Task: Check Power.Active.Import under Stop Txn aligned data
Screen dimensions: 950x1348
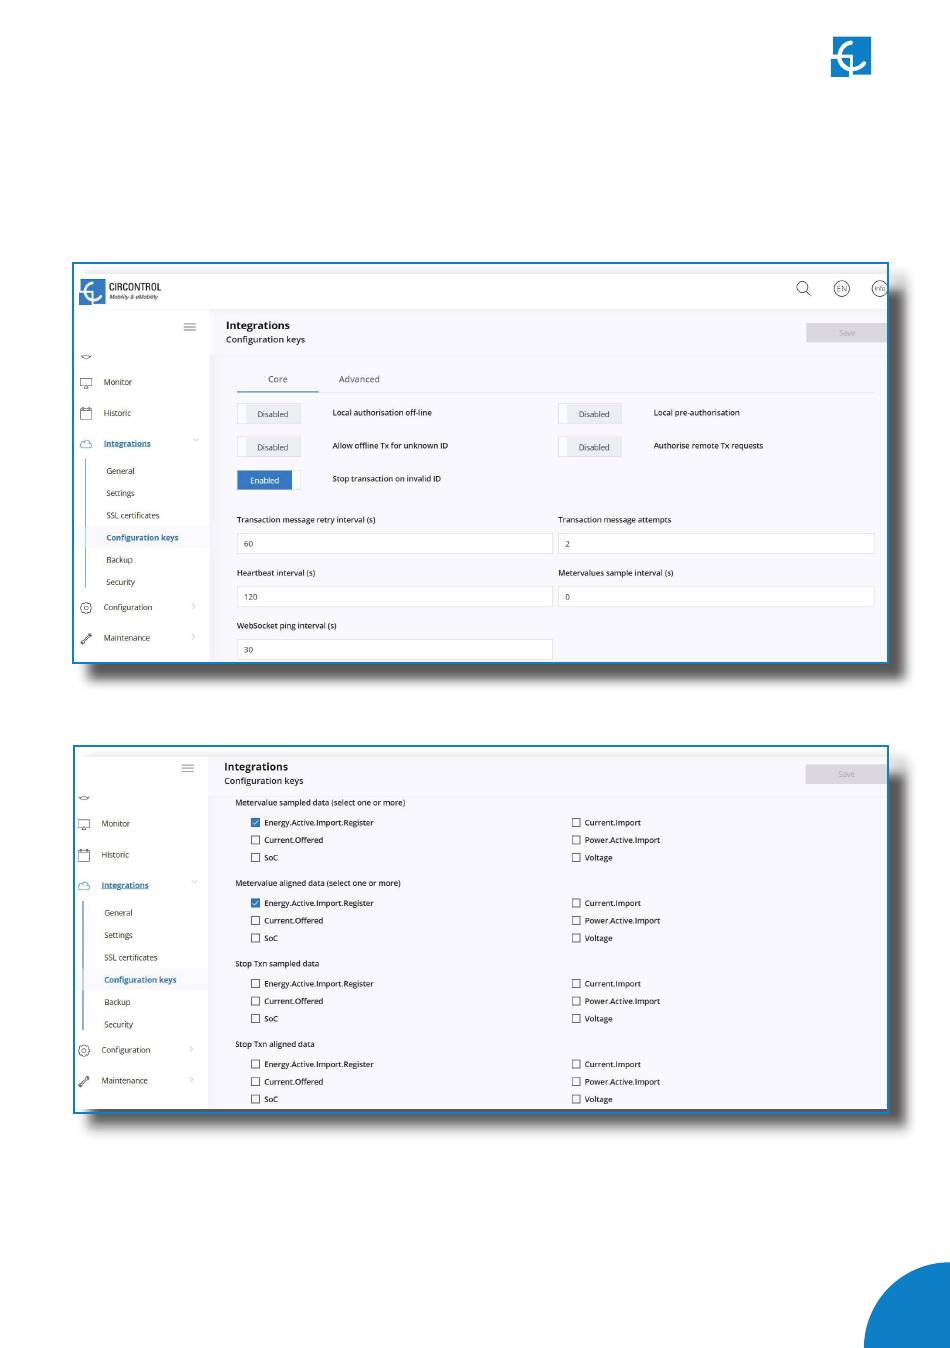Action: [x=576, y=1082]
